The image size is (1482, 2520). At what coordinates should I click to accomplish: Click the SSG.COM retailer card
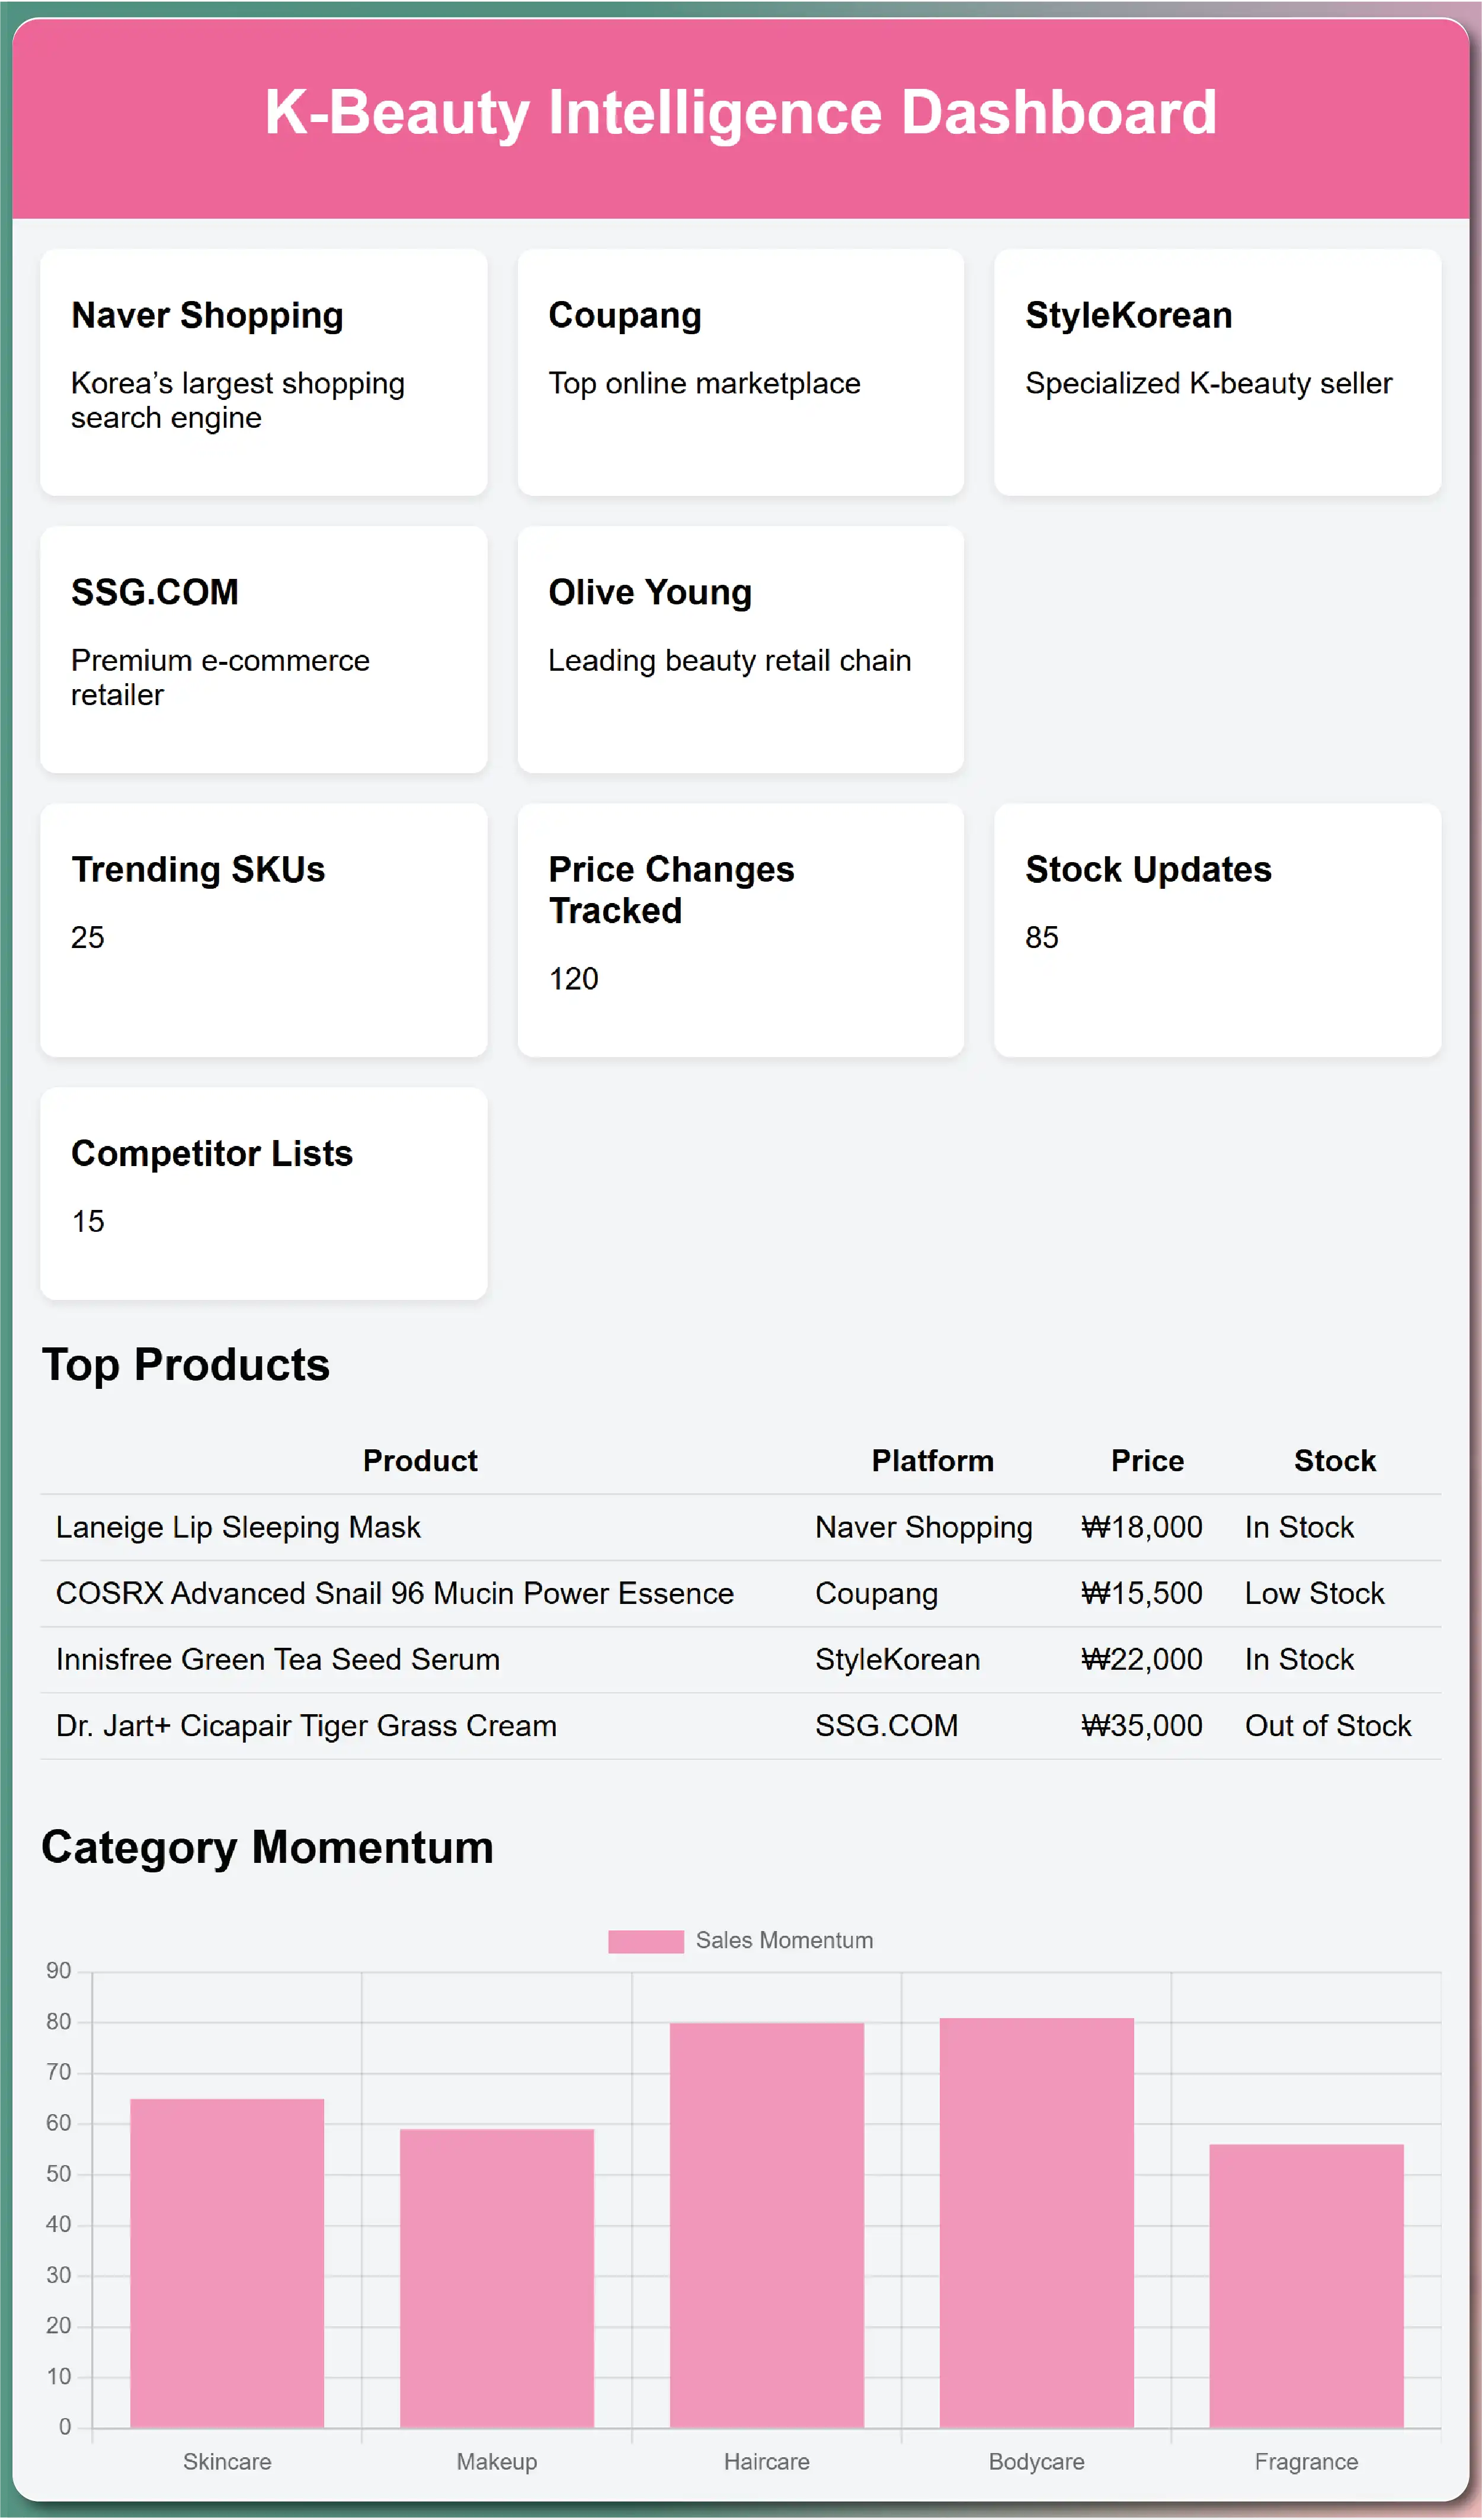click(263, 649)
